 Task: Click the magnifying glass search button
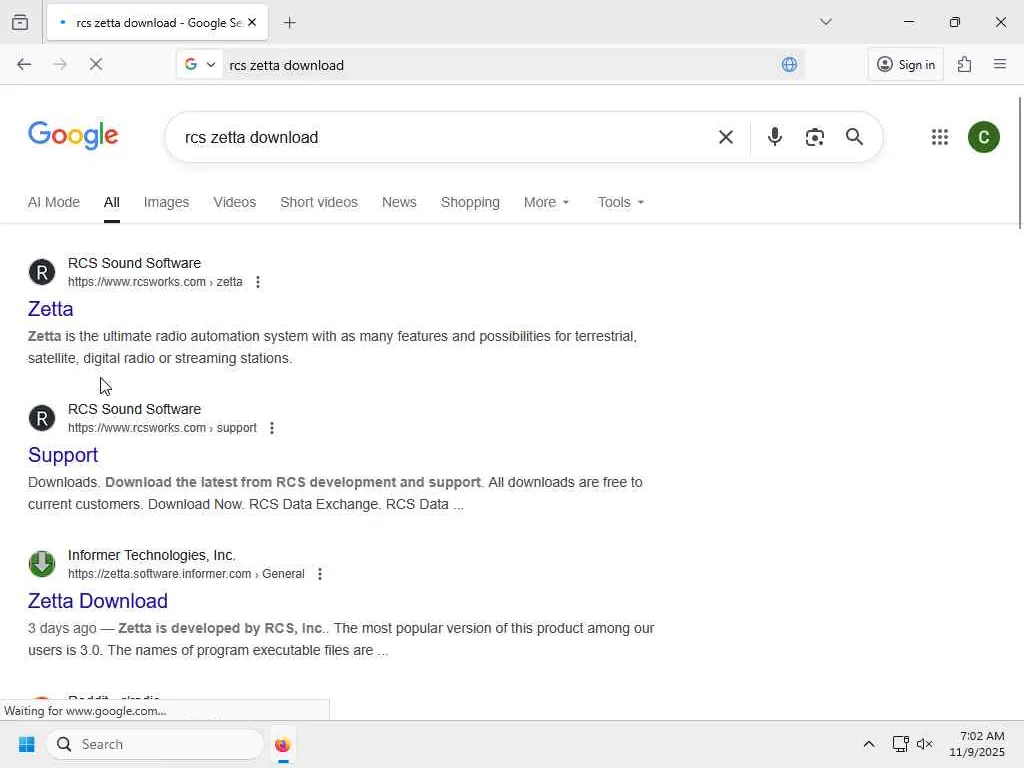854,137
